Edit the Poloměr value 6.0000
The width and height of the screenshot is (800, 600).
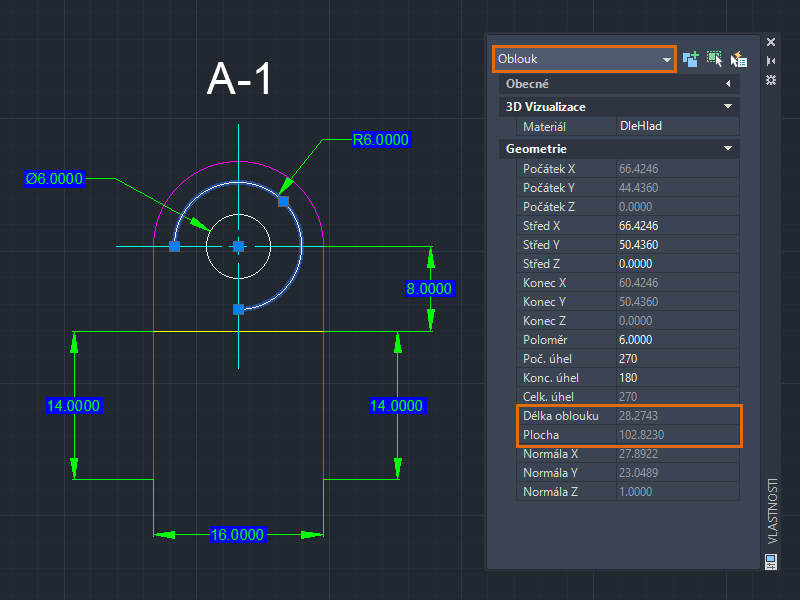tap(678, 340)
